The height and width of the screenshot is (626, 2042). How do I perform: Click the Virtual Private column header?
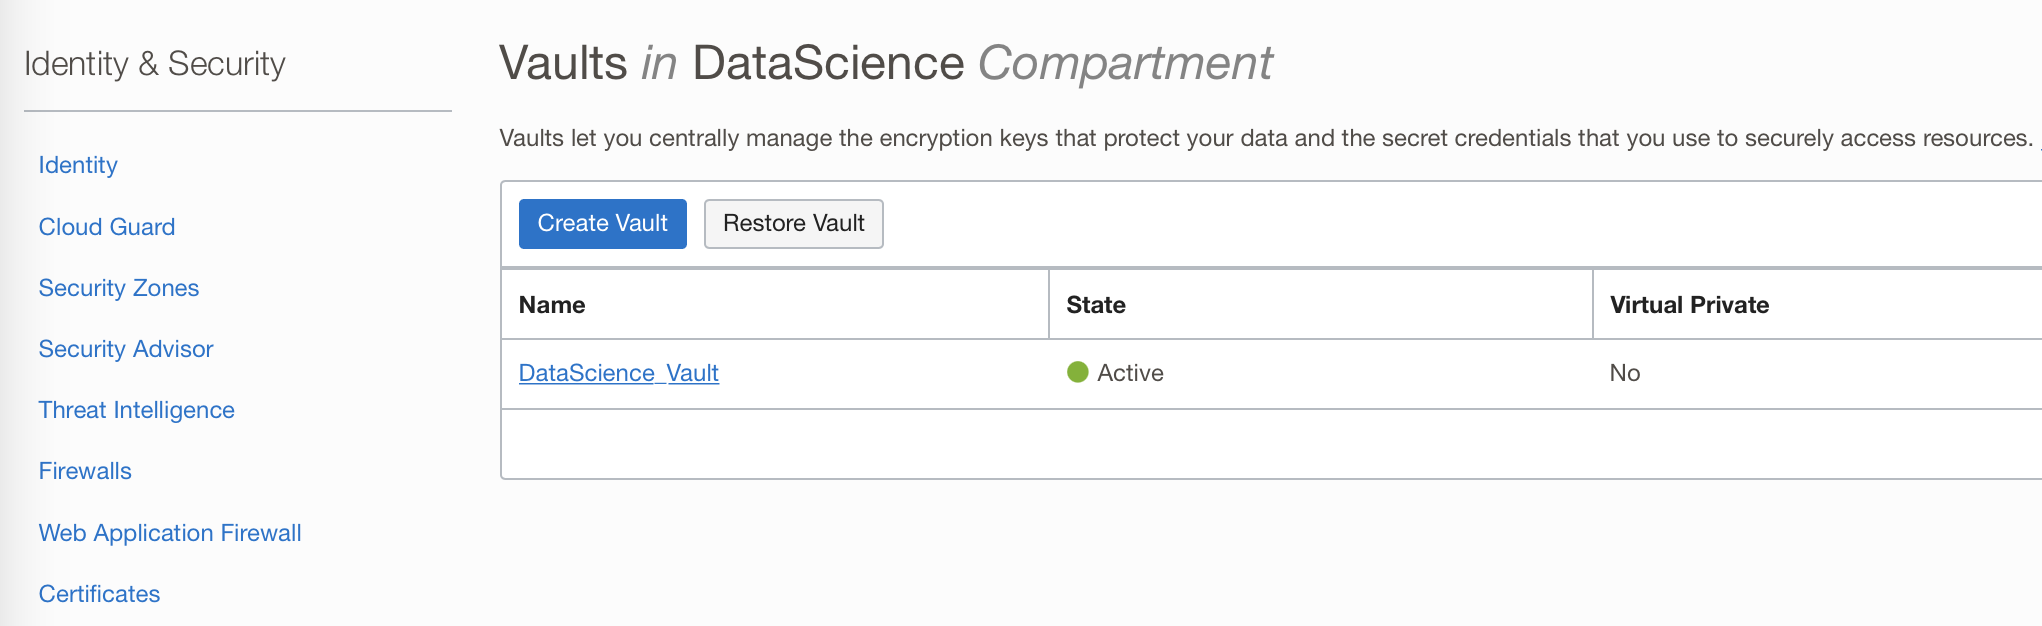coord(1689,305)
